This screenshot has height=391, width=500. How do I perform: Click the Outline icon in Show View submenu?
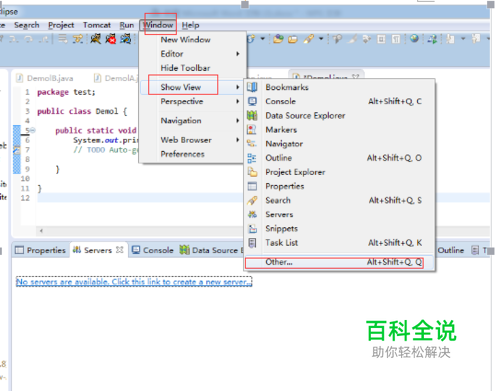[252, 158]
